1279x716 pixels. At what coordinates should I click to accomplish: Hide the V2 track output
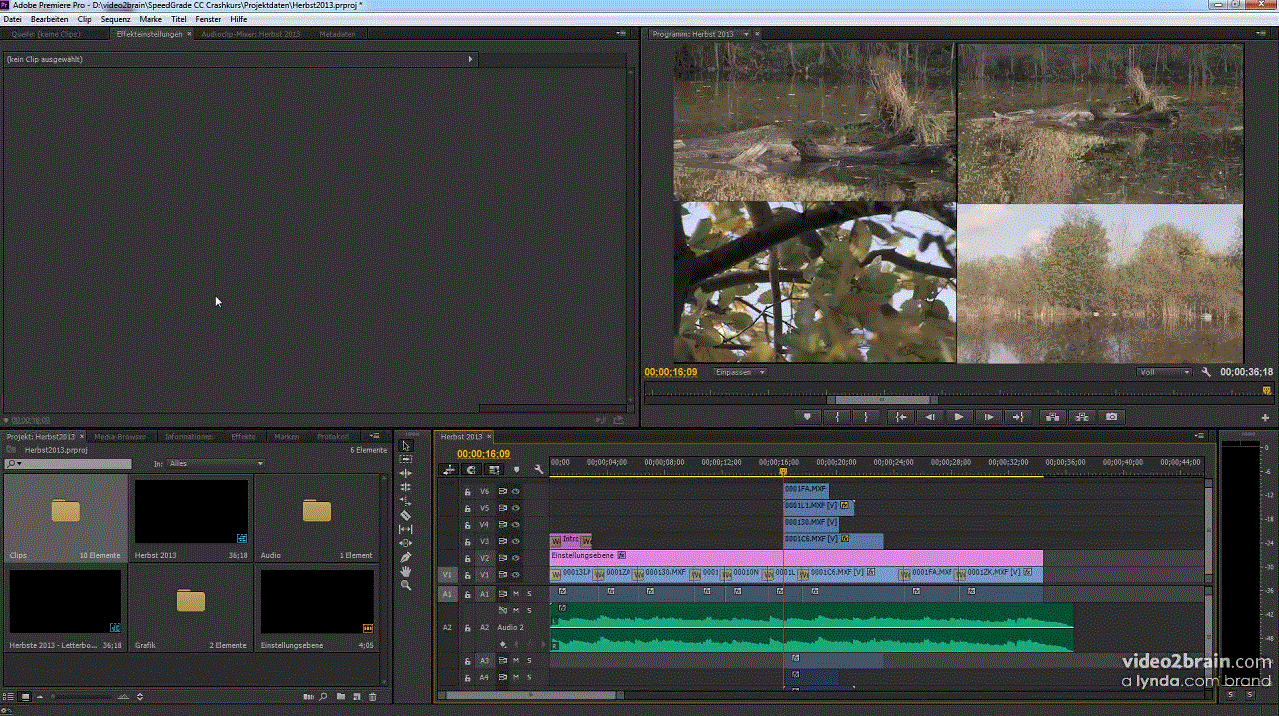pyautogui.click(x=516, y=558)
